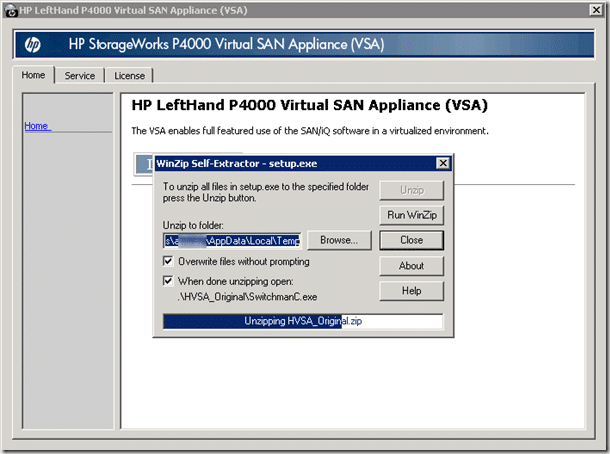This screenshot has height=454, width=610.
Task: Close the WinZip Self-Extractor with its X
Action: (443, 163)
